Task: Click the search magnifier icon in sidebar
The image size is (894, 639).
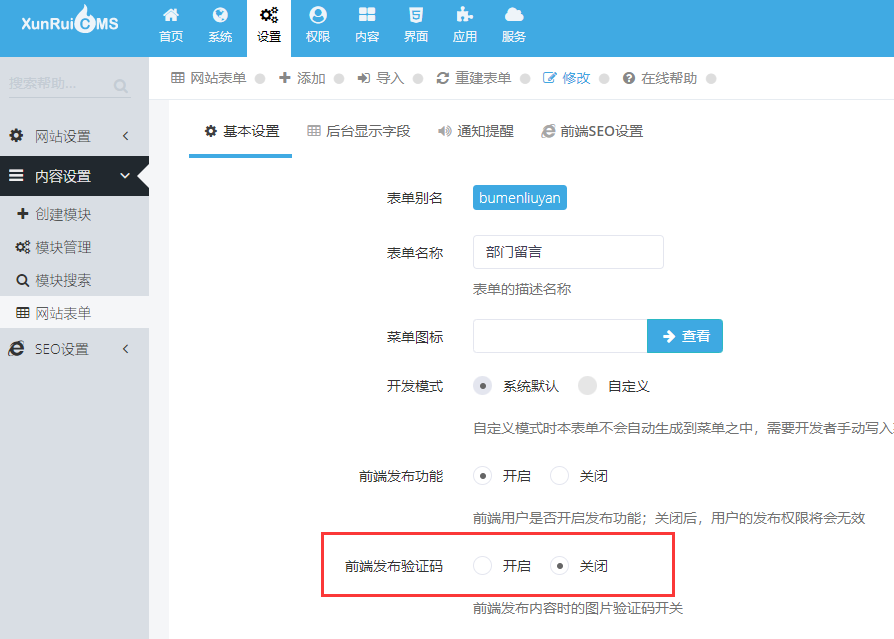Action: tap(121, 86)
